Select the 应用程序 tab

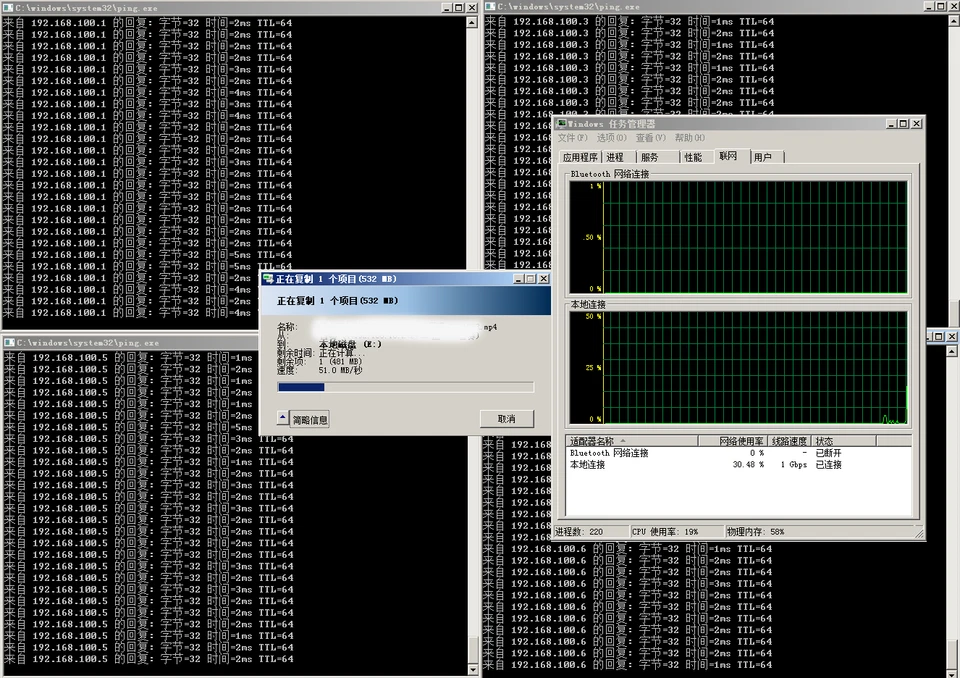click(580, 156)
